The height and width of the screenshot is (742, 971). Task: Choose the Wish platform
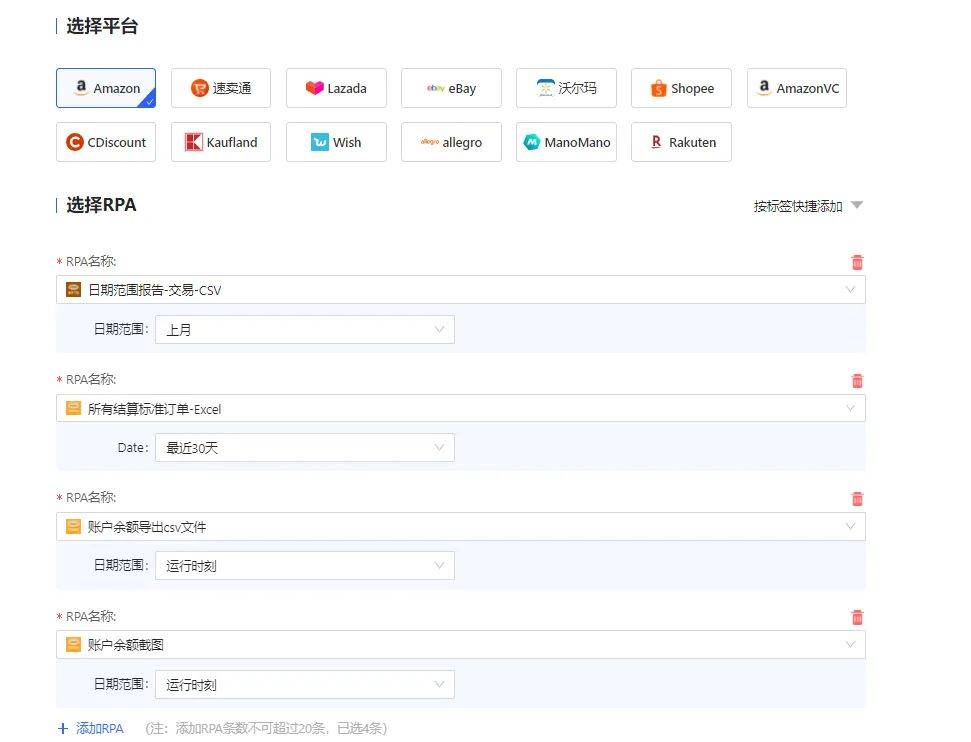click(x=336, y=142)
